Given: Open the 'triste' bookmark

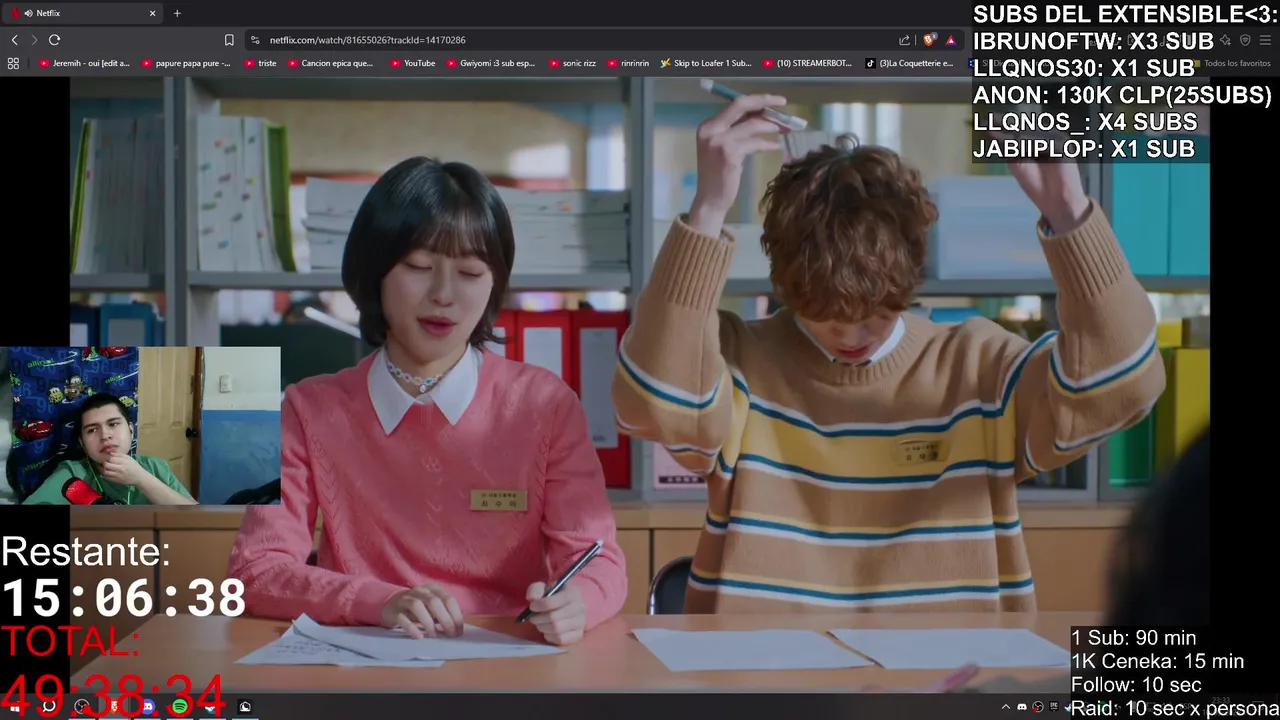Looking at the screenshot, I should click(260, 63).
